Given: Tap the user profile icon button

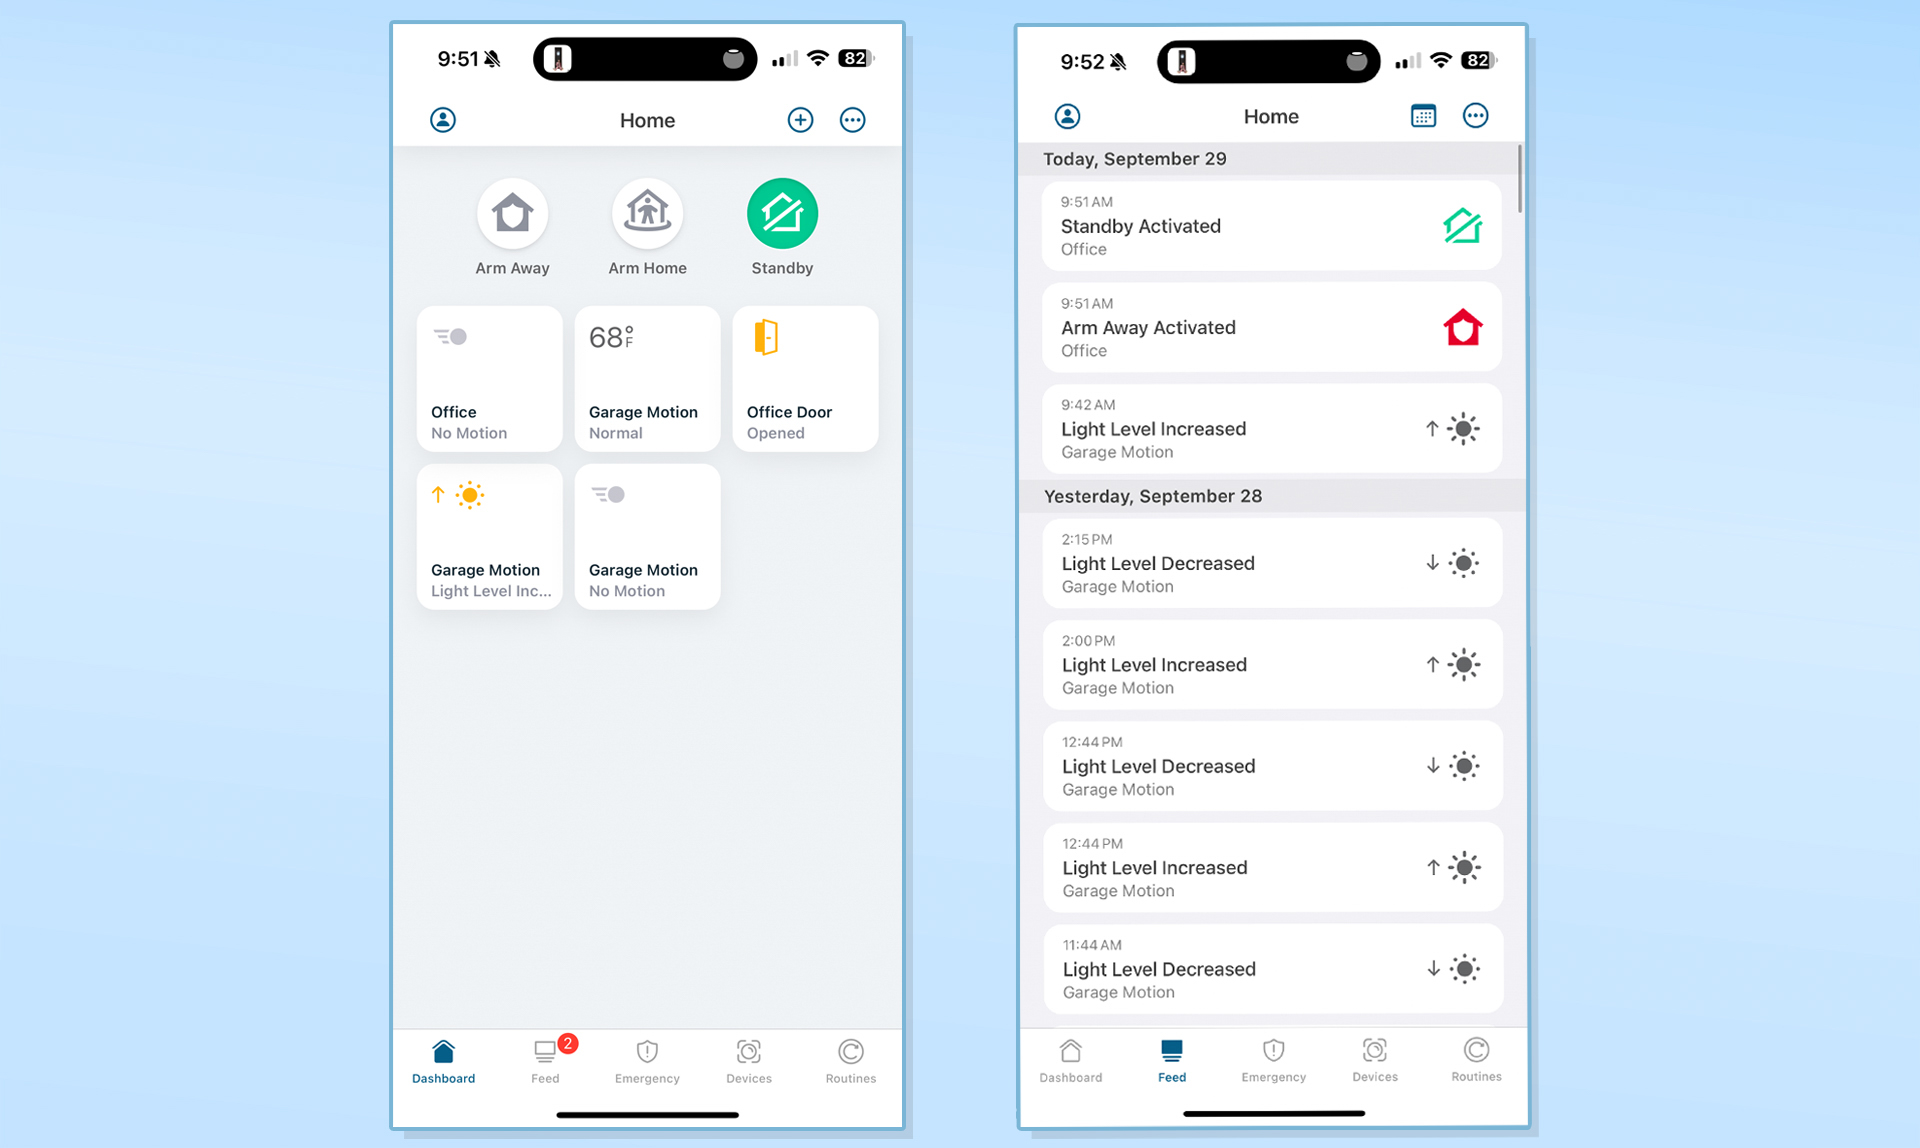Looking at the screenshot, I should (x=445, y=119).
